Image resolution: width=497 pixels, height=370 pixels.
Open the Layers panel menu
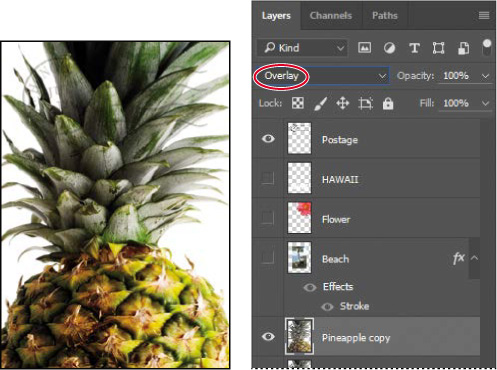[484, 15]
